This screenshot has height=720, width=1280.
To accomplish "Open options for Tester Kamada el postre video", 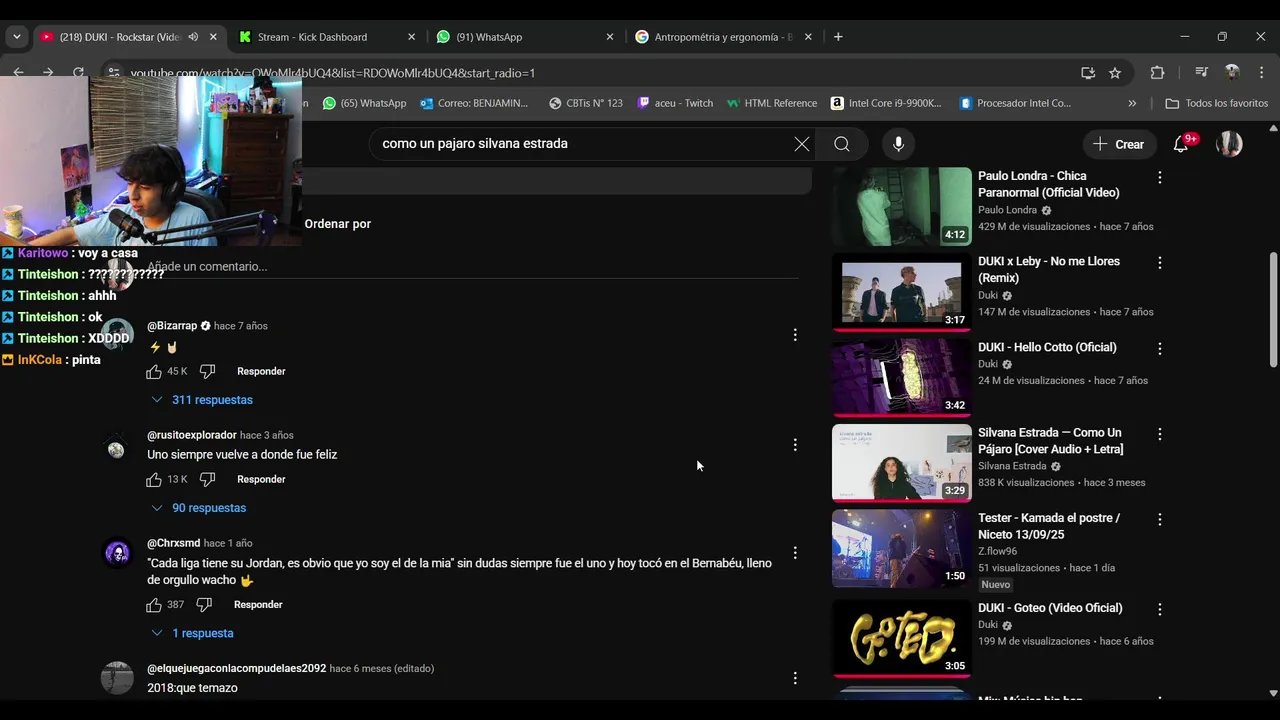I will [1160, 519].
